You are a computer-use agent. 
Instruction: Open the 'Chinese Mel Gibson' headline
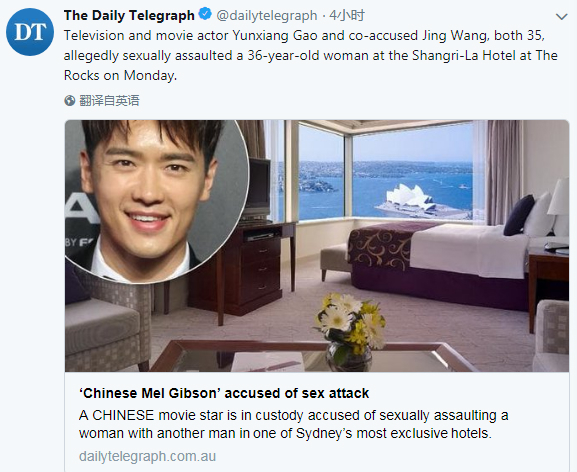pyautogui.click(x=224, y=393)
